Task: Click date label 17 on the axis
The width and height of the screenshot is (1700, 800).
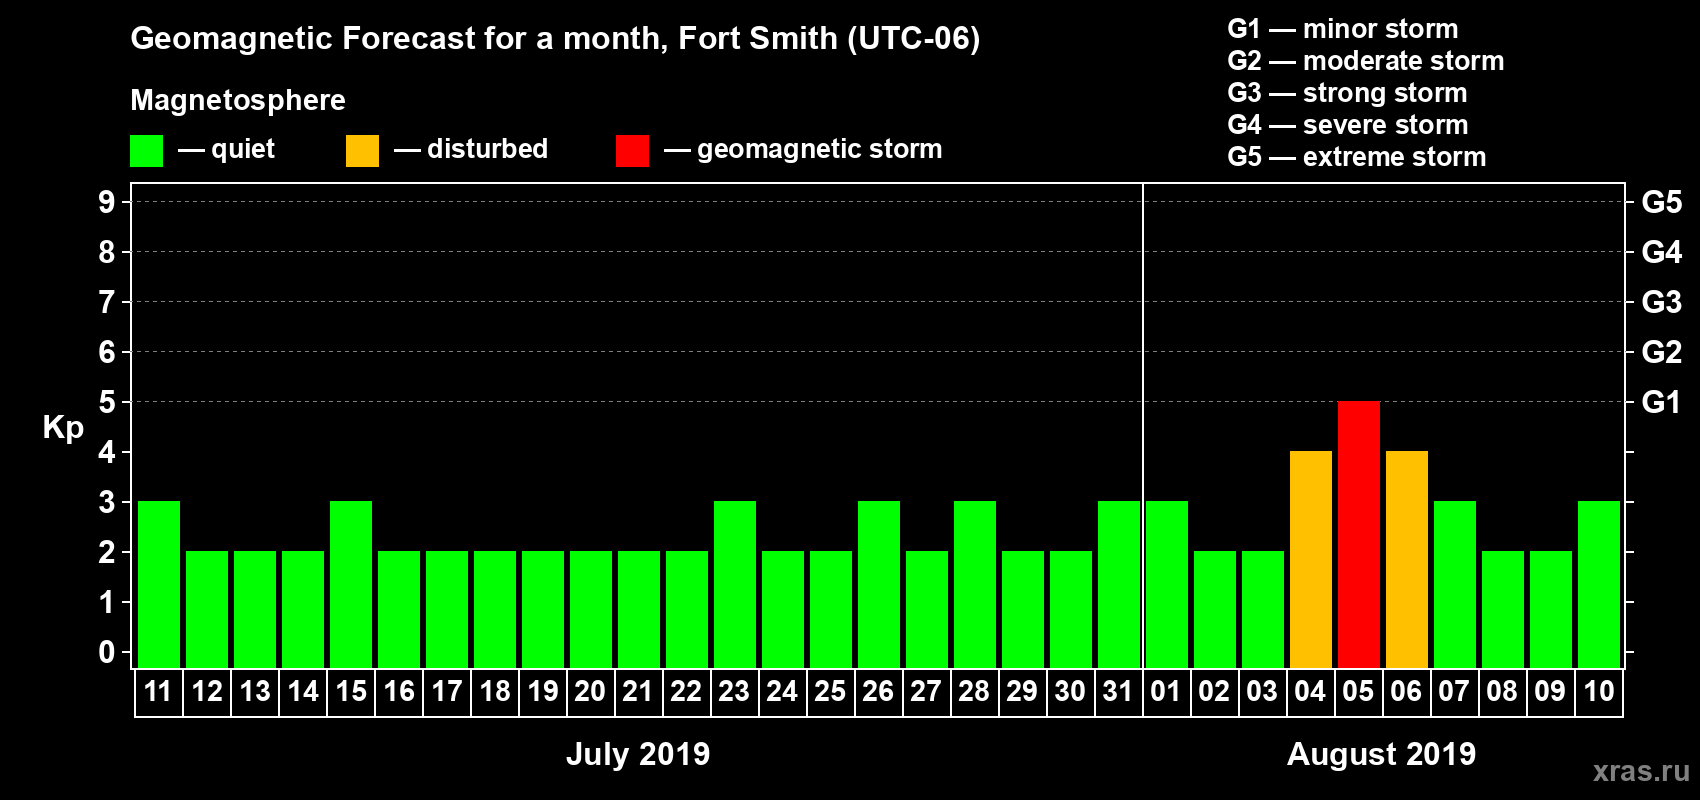Action: [447, 692]
